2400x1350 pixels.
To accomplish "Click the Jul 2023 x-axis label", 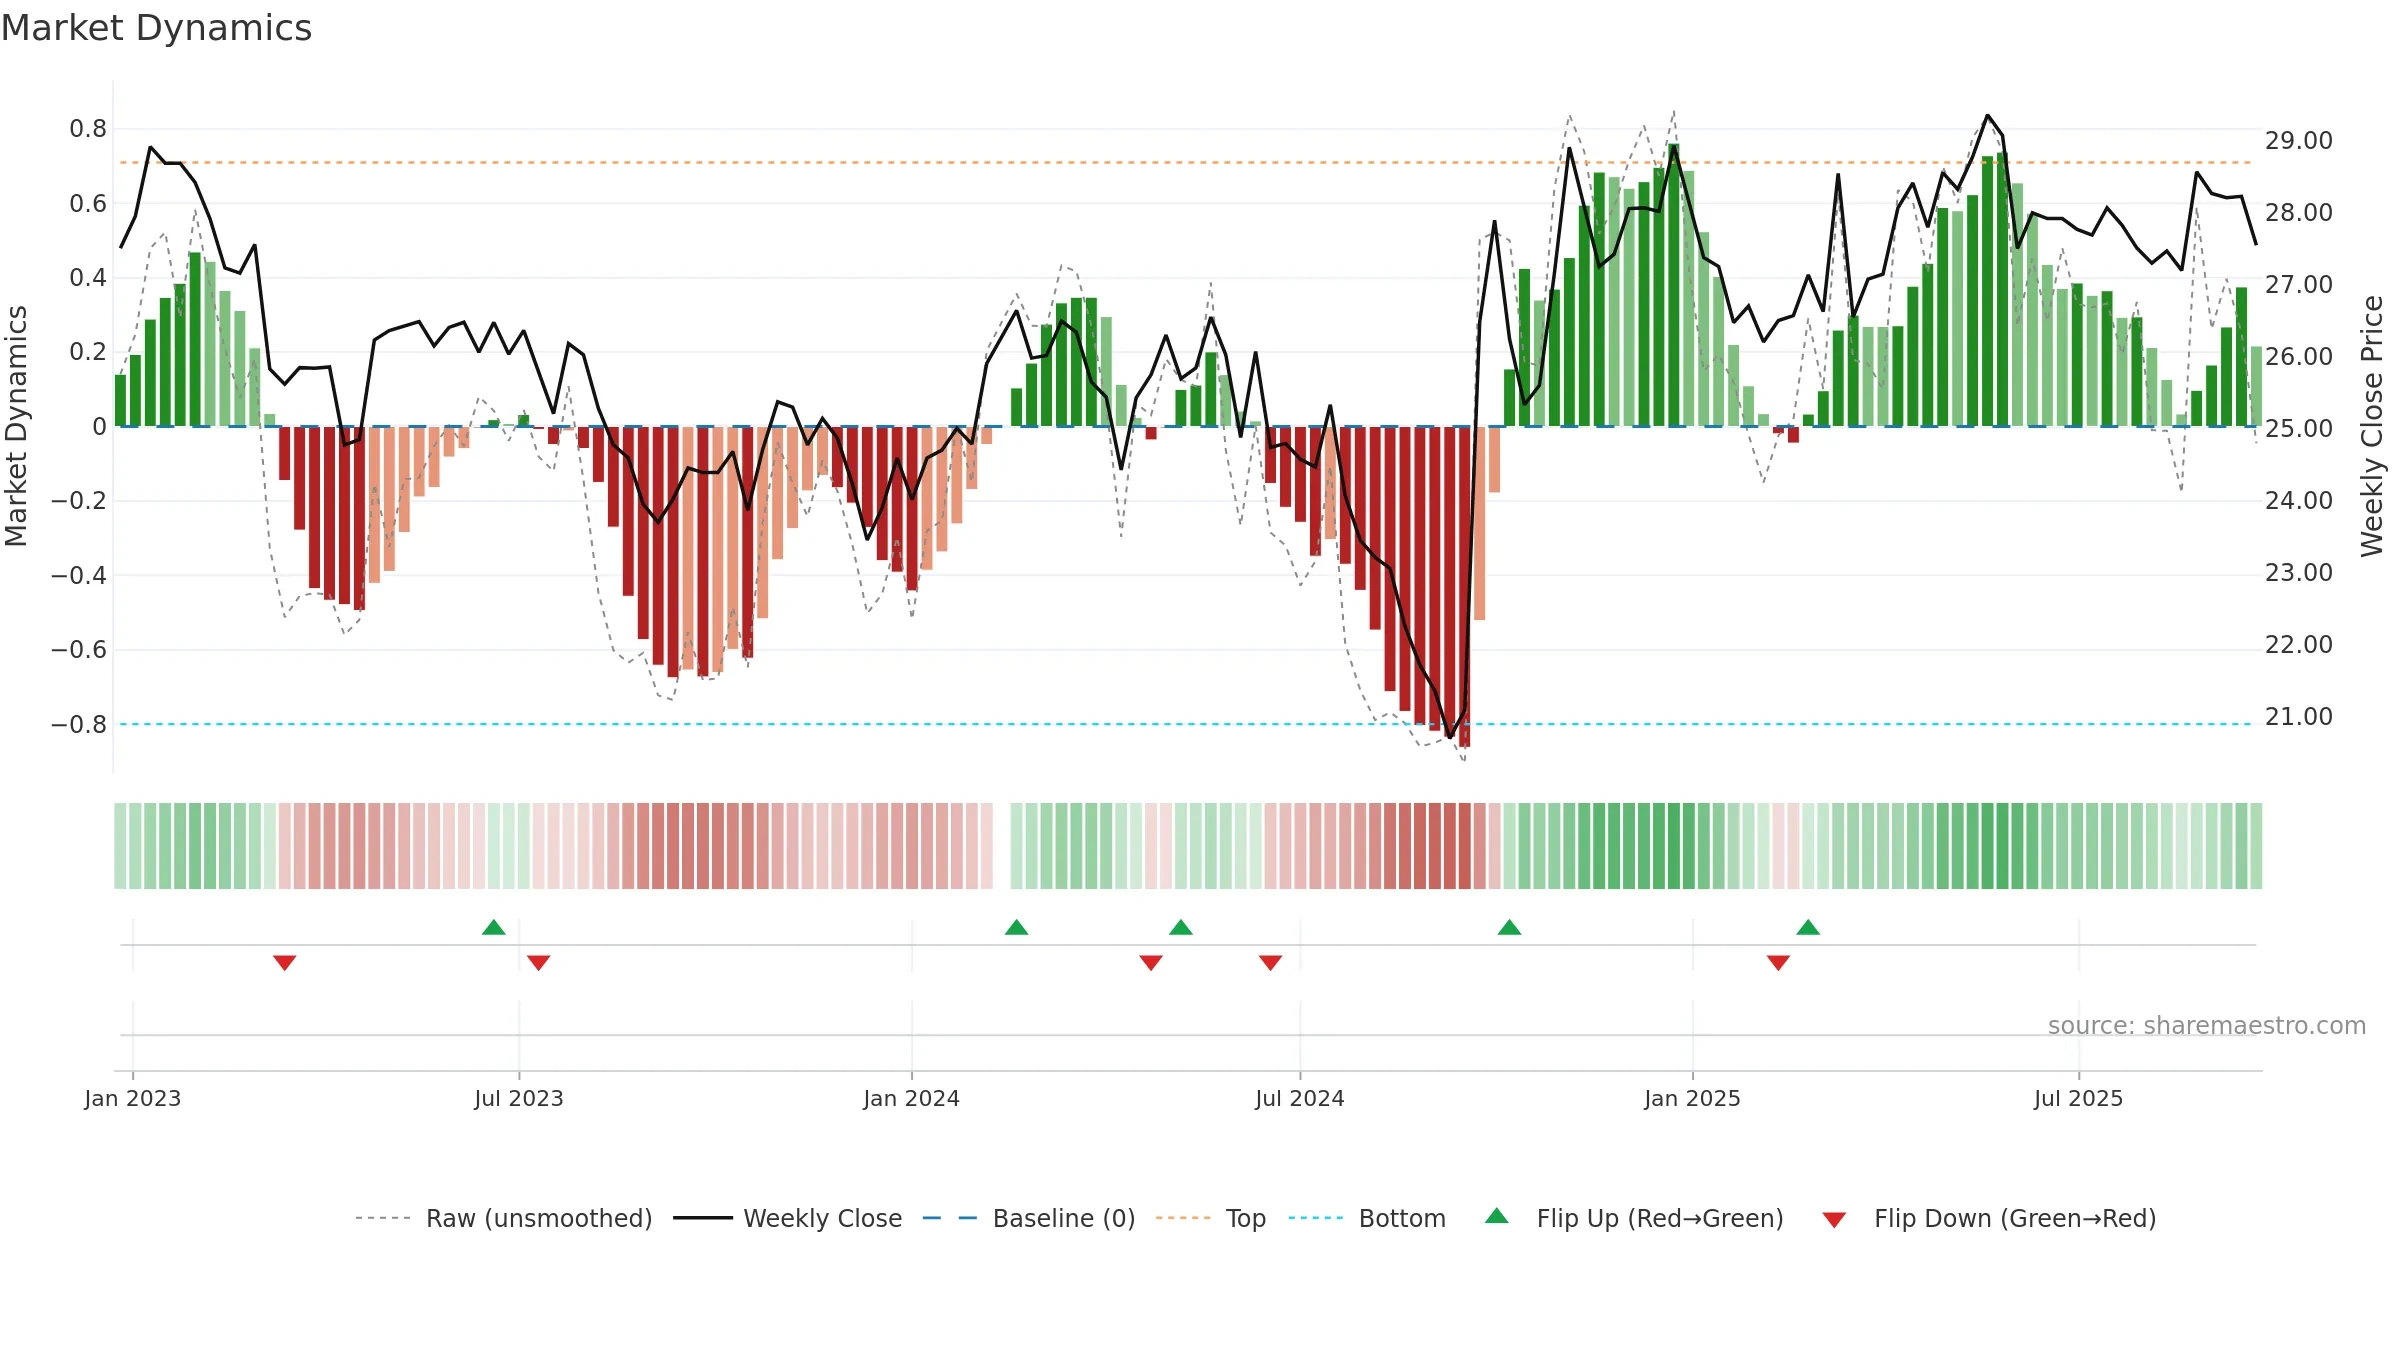I will pos(519,1098).
